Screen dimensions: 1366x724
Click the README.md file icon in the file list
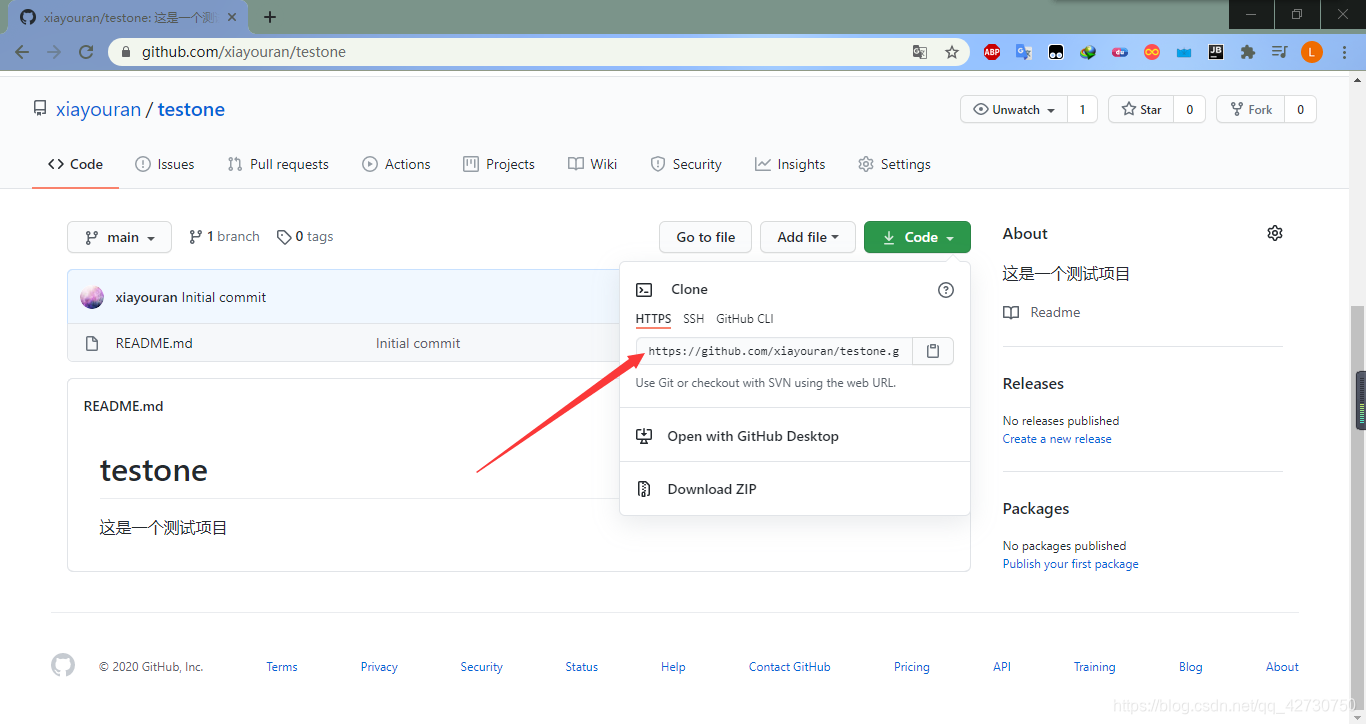pyautogui.click(x=92, y=343)
